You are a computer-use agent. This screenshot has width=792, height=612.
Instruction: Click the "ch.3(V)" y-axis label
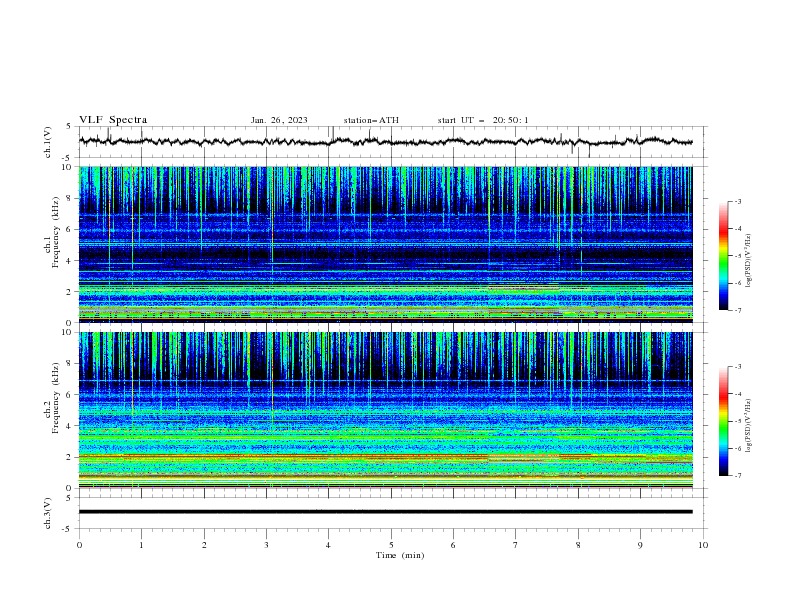pos(48,513)
